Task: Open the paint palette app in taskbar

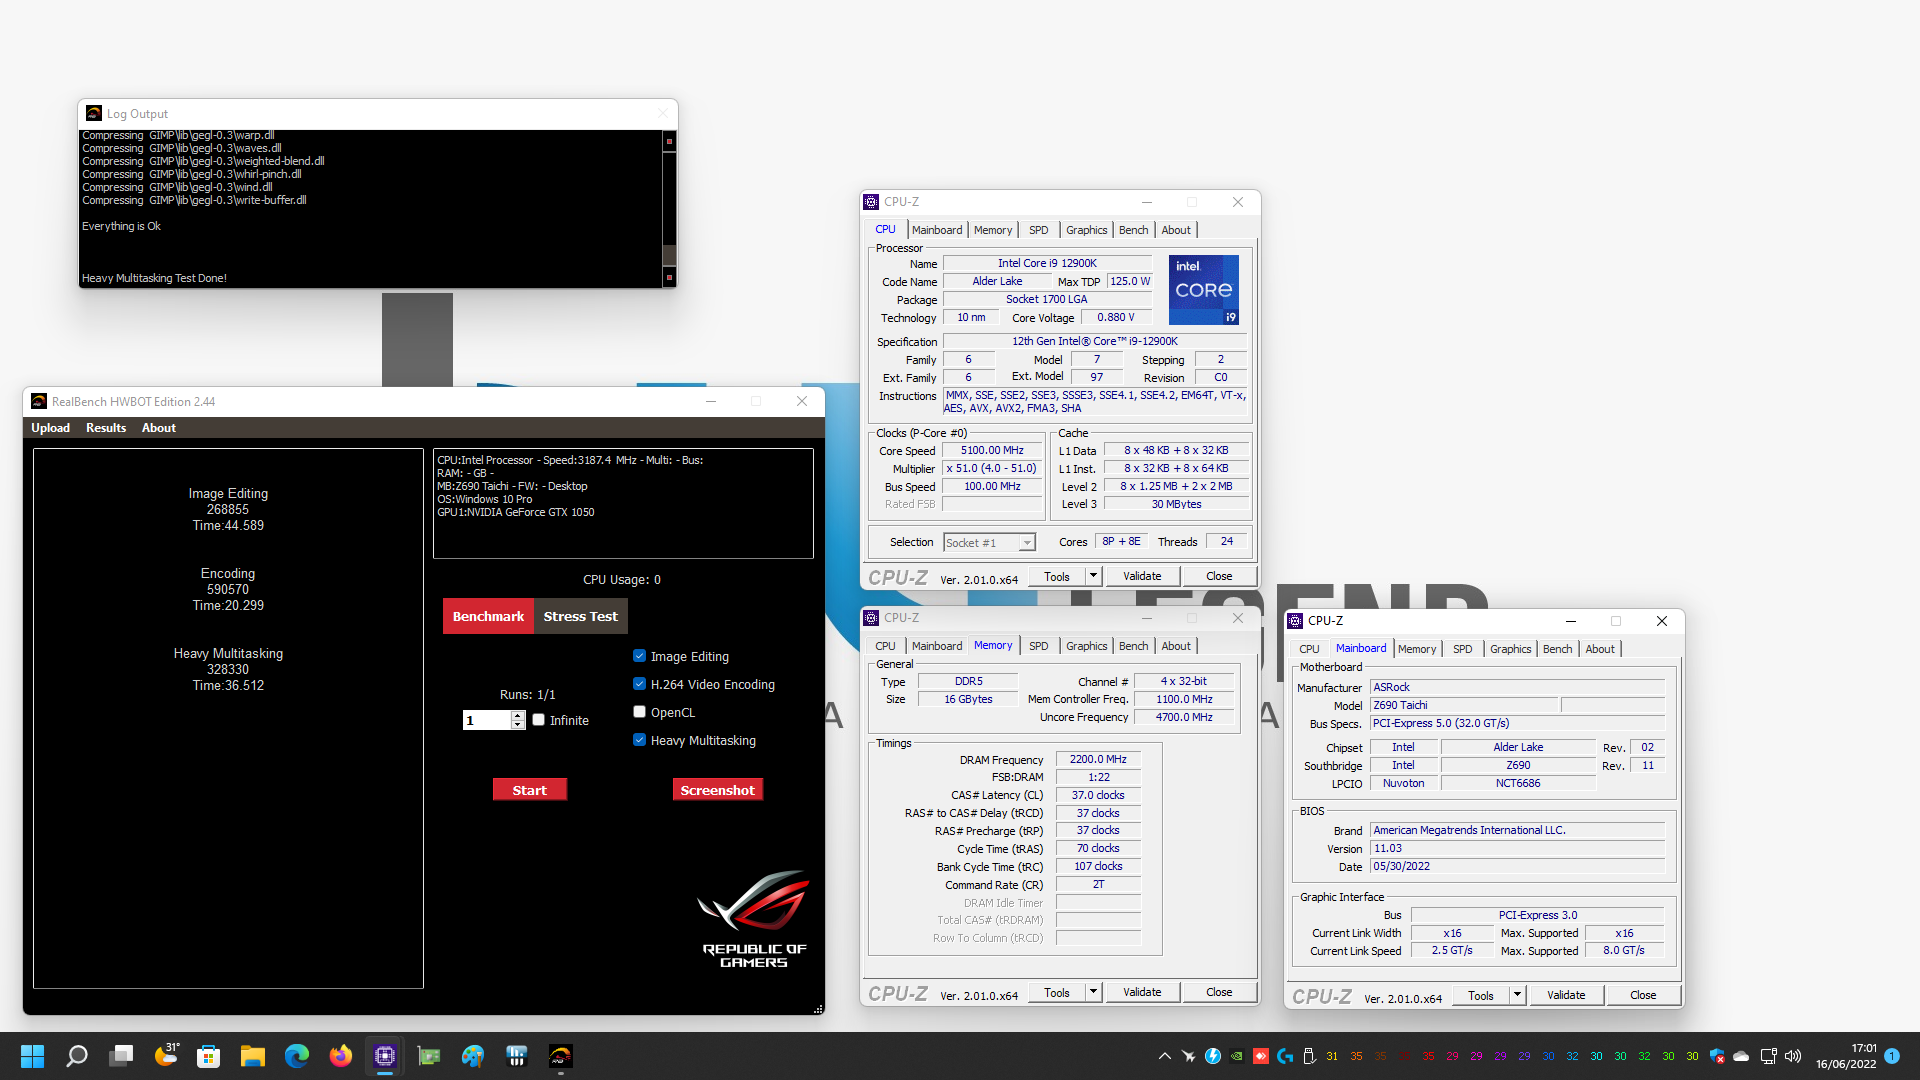Action: (x=473, y=1056)
